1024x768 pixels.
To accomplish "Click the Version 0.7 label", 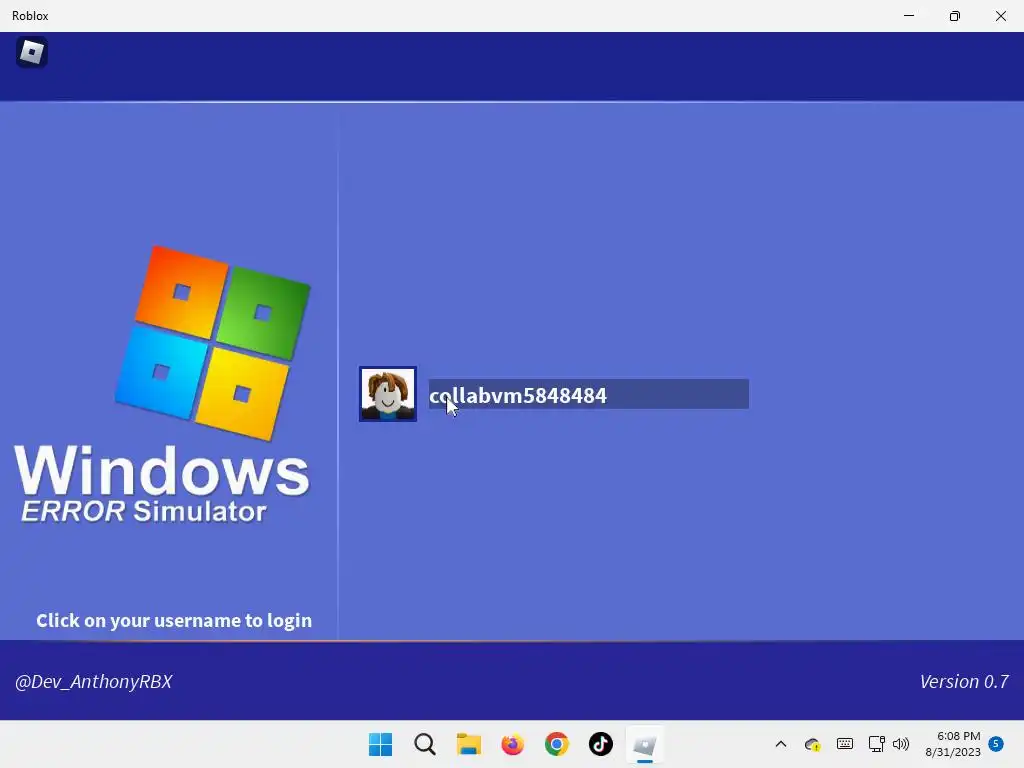I will click(x=964, y=682).
